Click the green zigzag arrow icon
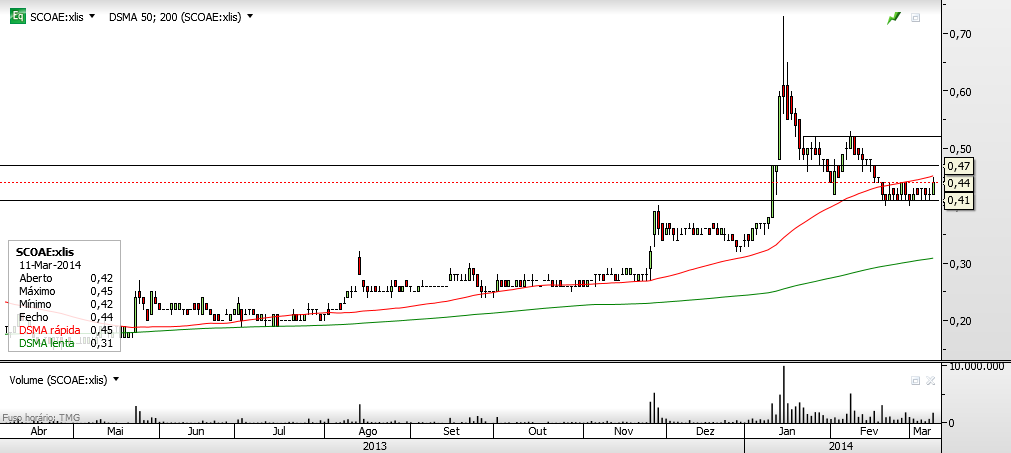This screenshot has height=453, width=1011. pos(893,18)
